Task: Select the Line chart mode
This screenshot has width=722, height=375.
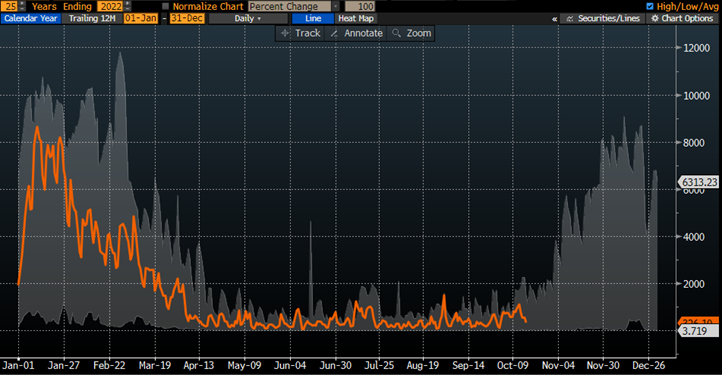Action: tap(313, 18)
